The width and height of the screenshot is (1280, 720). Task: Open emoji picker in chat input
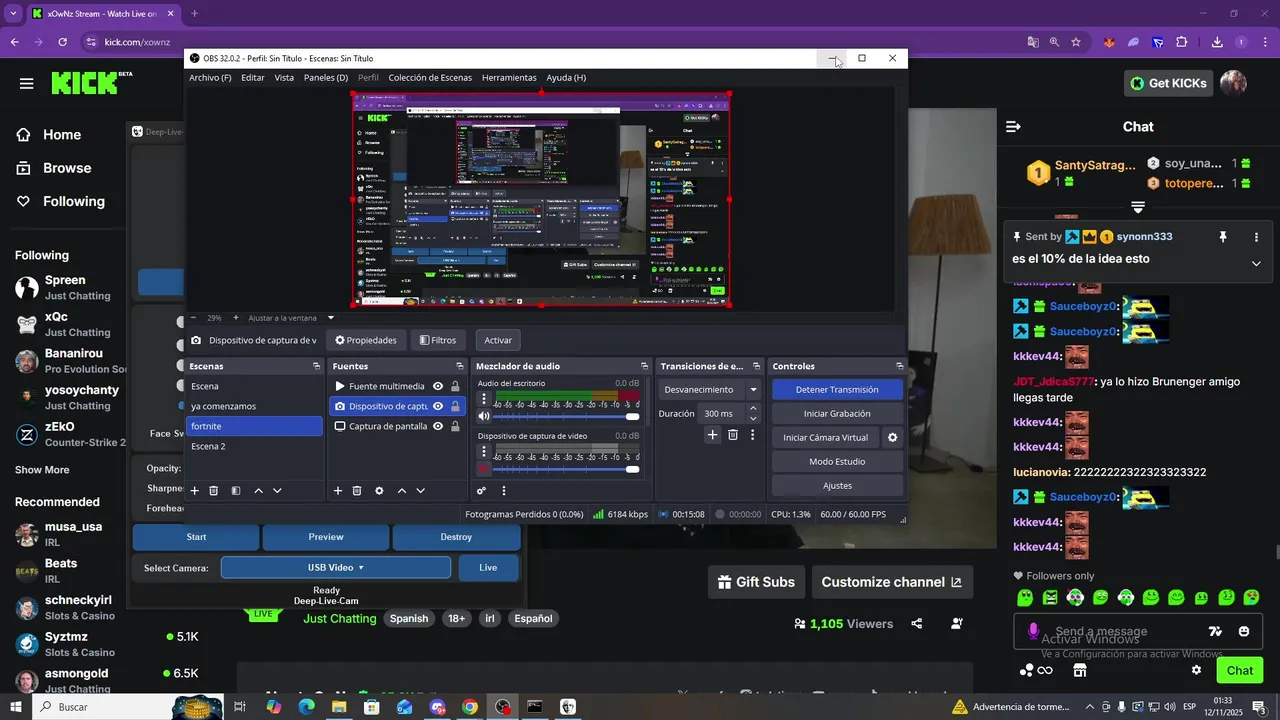pyautogui.click(x=1244, y=631)
